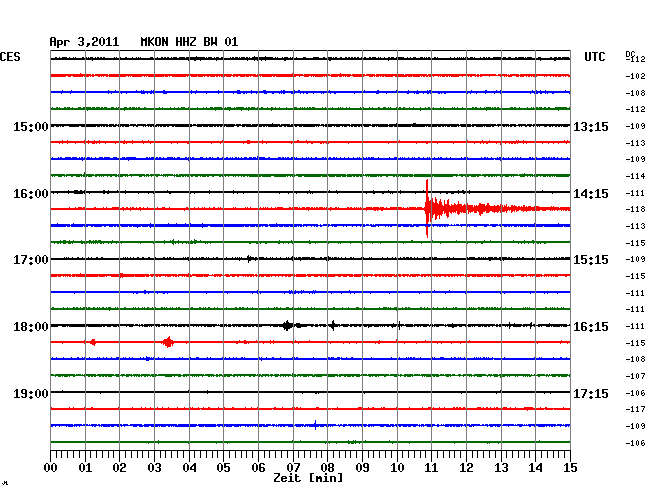The image size is (650, 494).
Task: Pick minute "09" on the time axis
Action: 362,467
